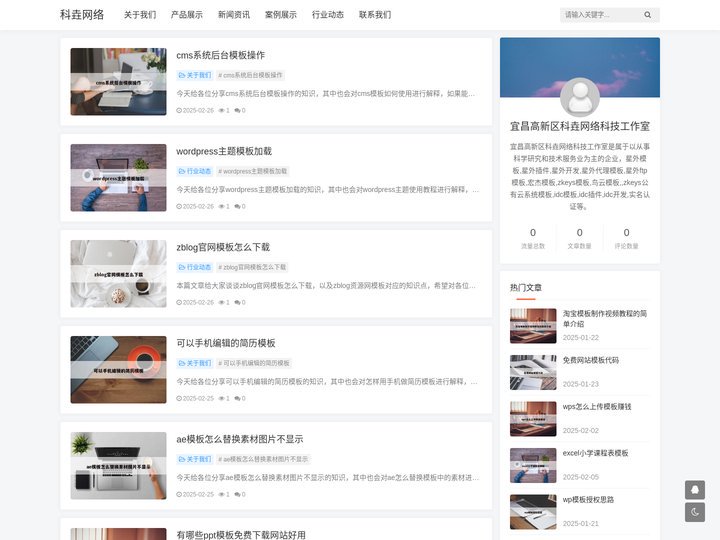The width and height of the screenshot is (720, 540).
Task: Toggle dark mode with the moon button
Action: coord(695,512)
